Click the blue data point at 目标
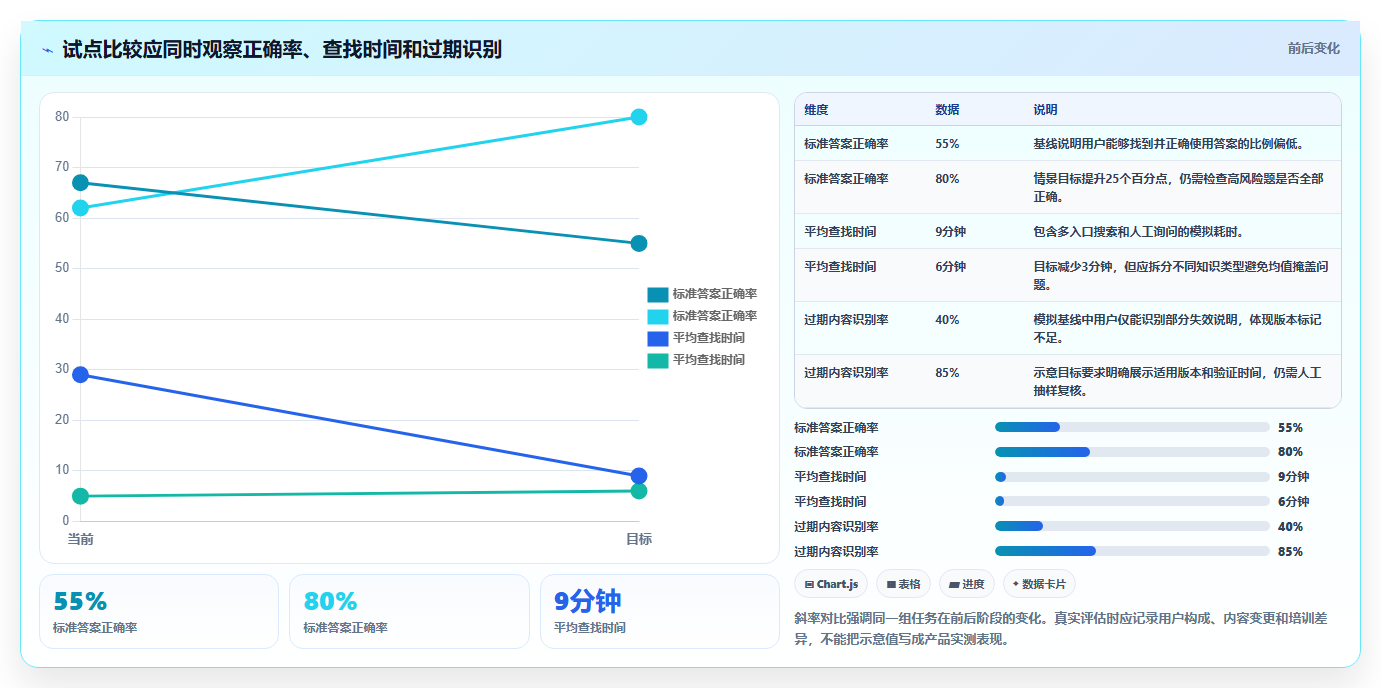 [639, 476]
